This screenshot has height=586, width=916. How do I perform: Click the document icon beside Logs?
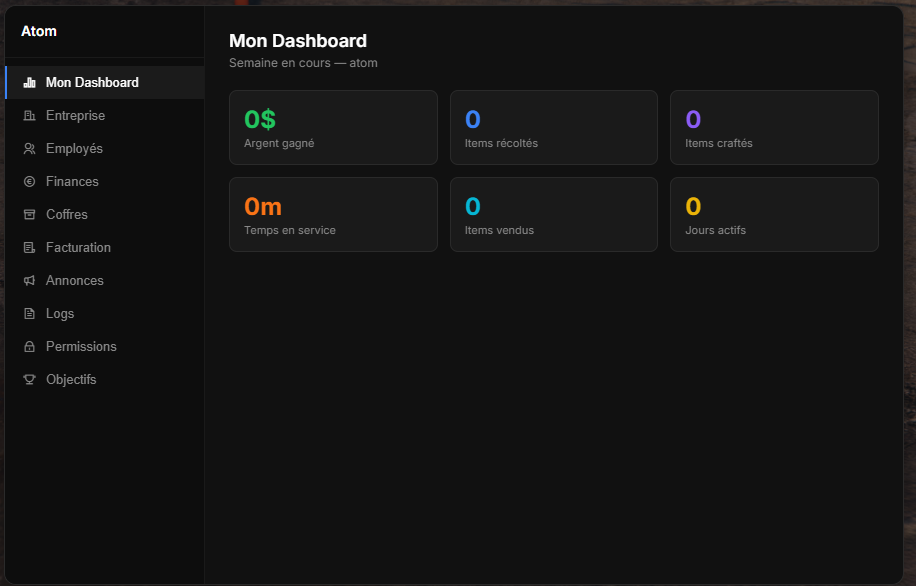coord(29,314)
